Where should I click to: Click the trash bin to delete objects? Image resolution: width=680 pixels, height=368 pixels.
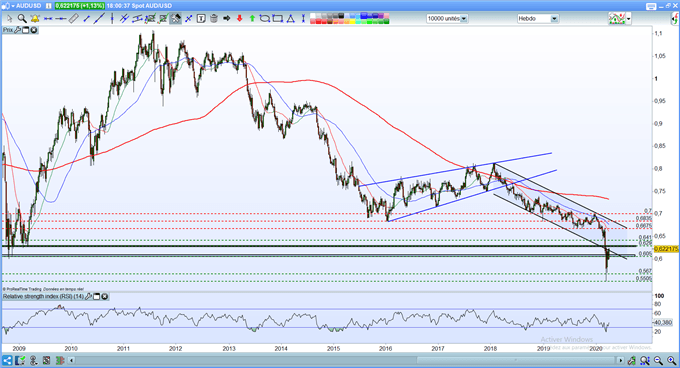click(x=213, y=19)
